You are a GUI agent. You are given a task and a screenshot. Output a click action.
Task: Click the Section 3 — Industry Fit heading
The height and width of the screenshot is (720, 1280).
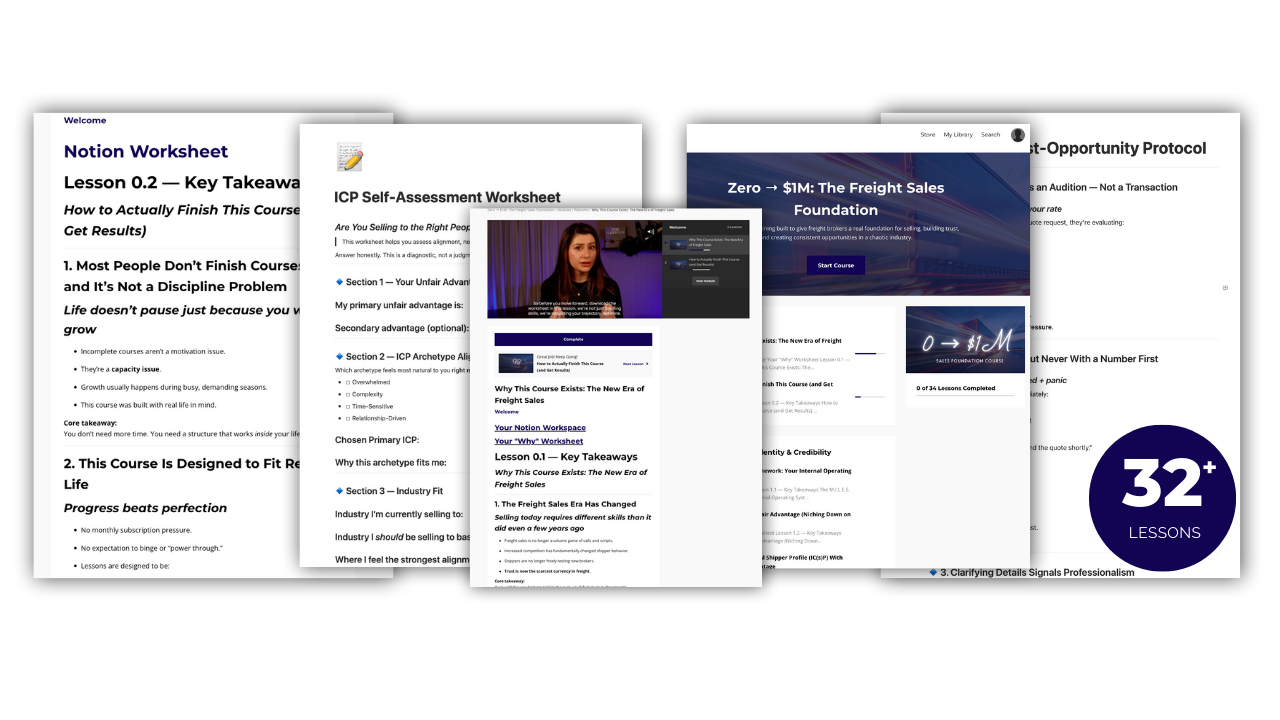tap(394, 491)
